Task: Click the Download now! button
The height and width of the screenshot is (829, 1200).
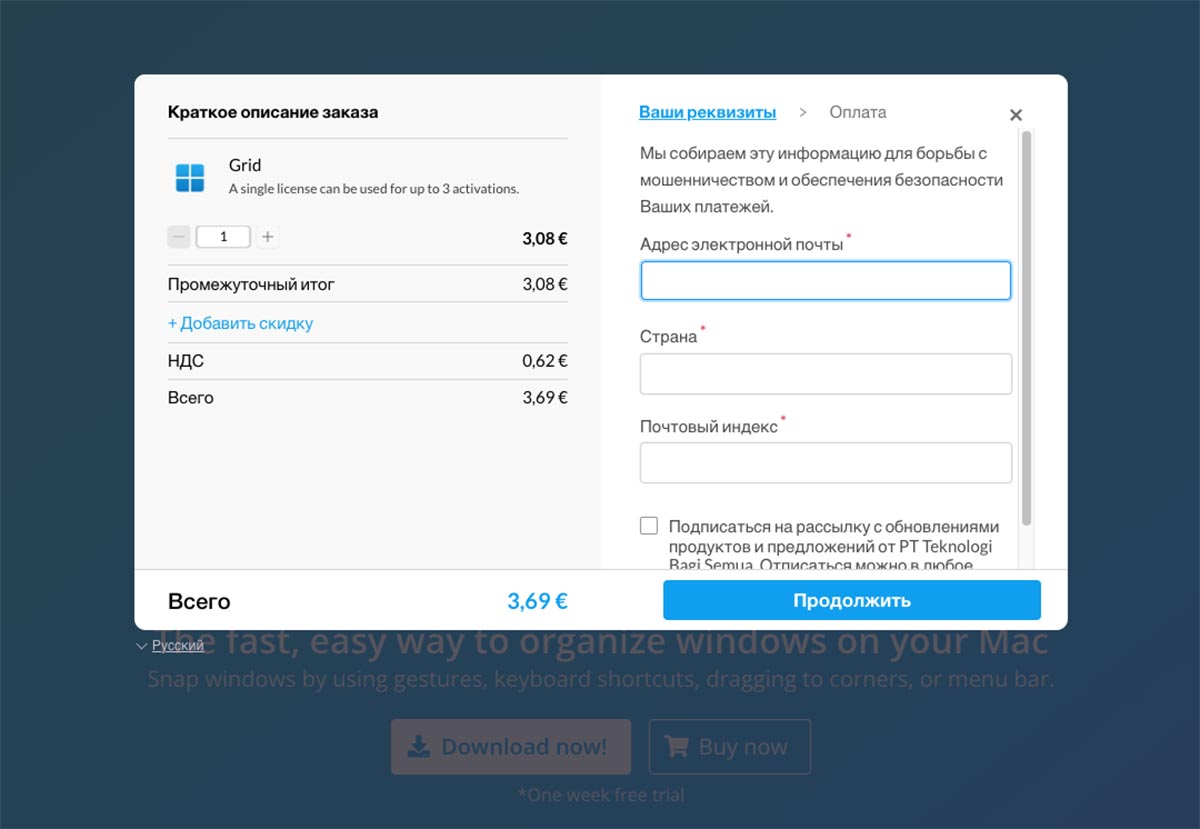Action: point(510,747)
